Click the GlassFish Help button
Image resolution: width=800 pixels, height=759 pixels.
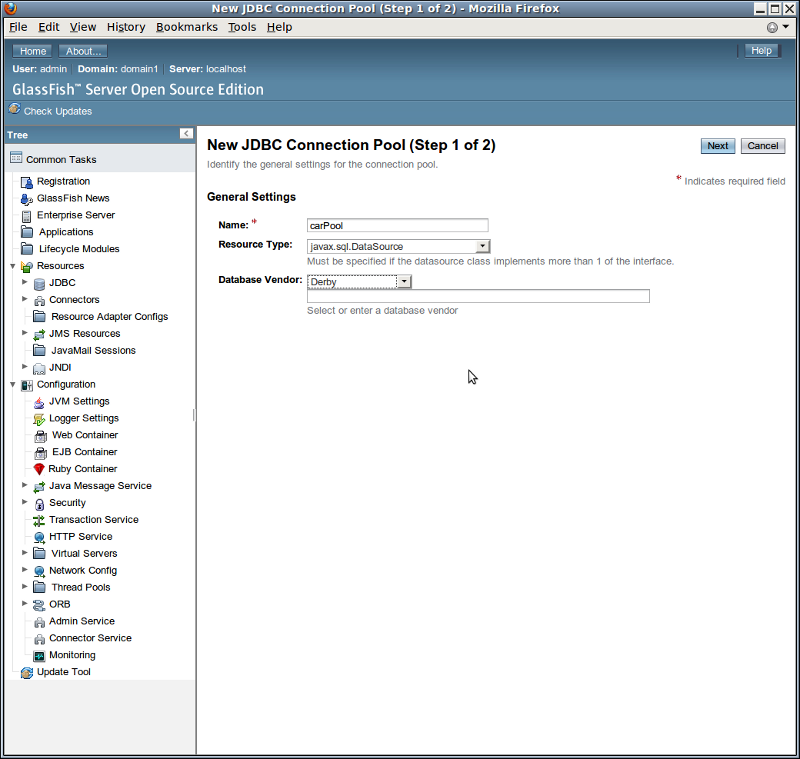tap(761, 50)
